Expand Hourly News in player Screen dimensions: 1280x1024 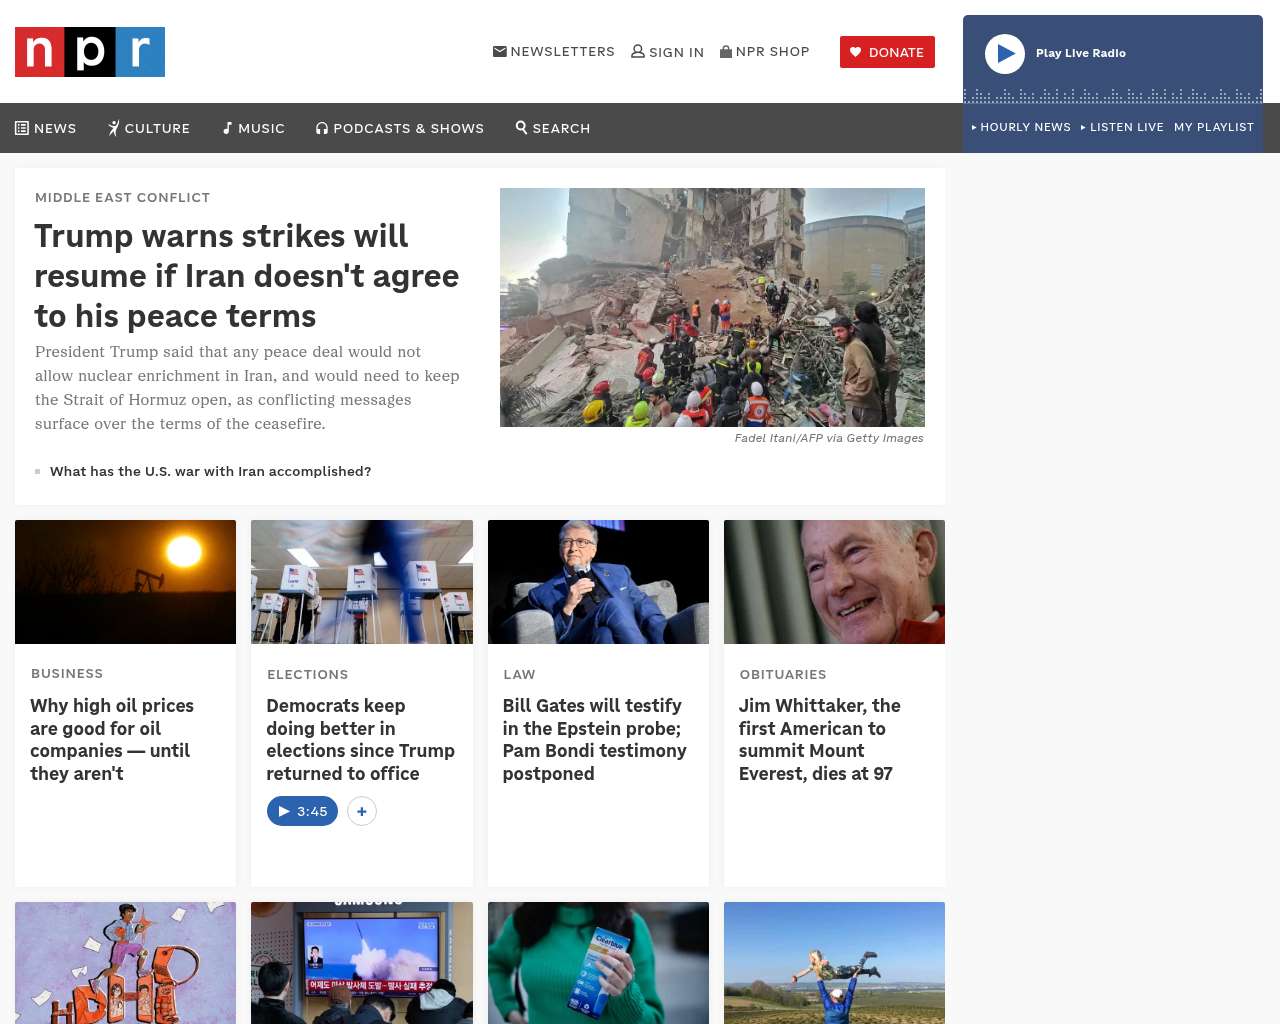pyautogui.click(x=1021, y=127)
